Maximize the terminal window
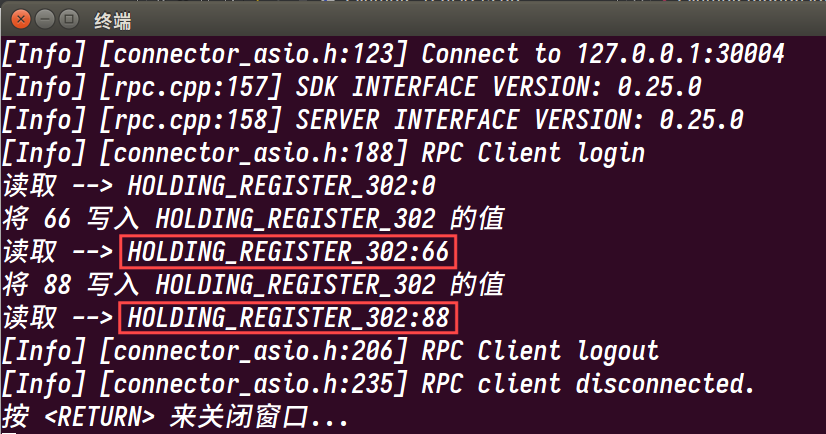The width and height of the screenshot is (826, 434). tap(68, 19)
